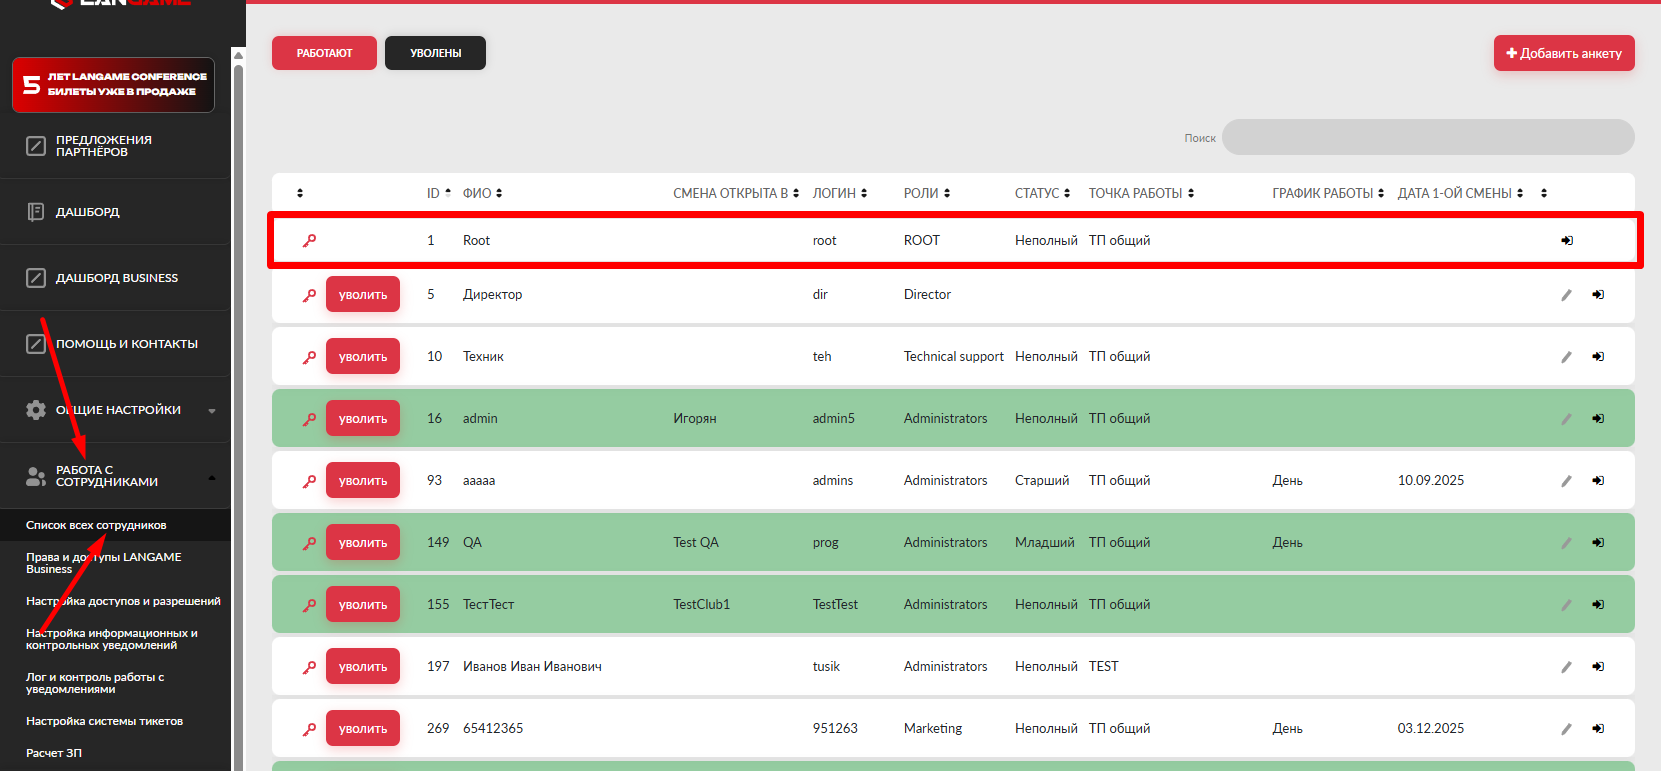Select the РАБОТАЮТ tab
The image size is (1661, 771).
pos(324,53)
